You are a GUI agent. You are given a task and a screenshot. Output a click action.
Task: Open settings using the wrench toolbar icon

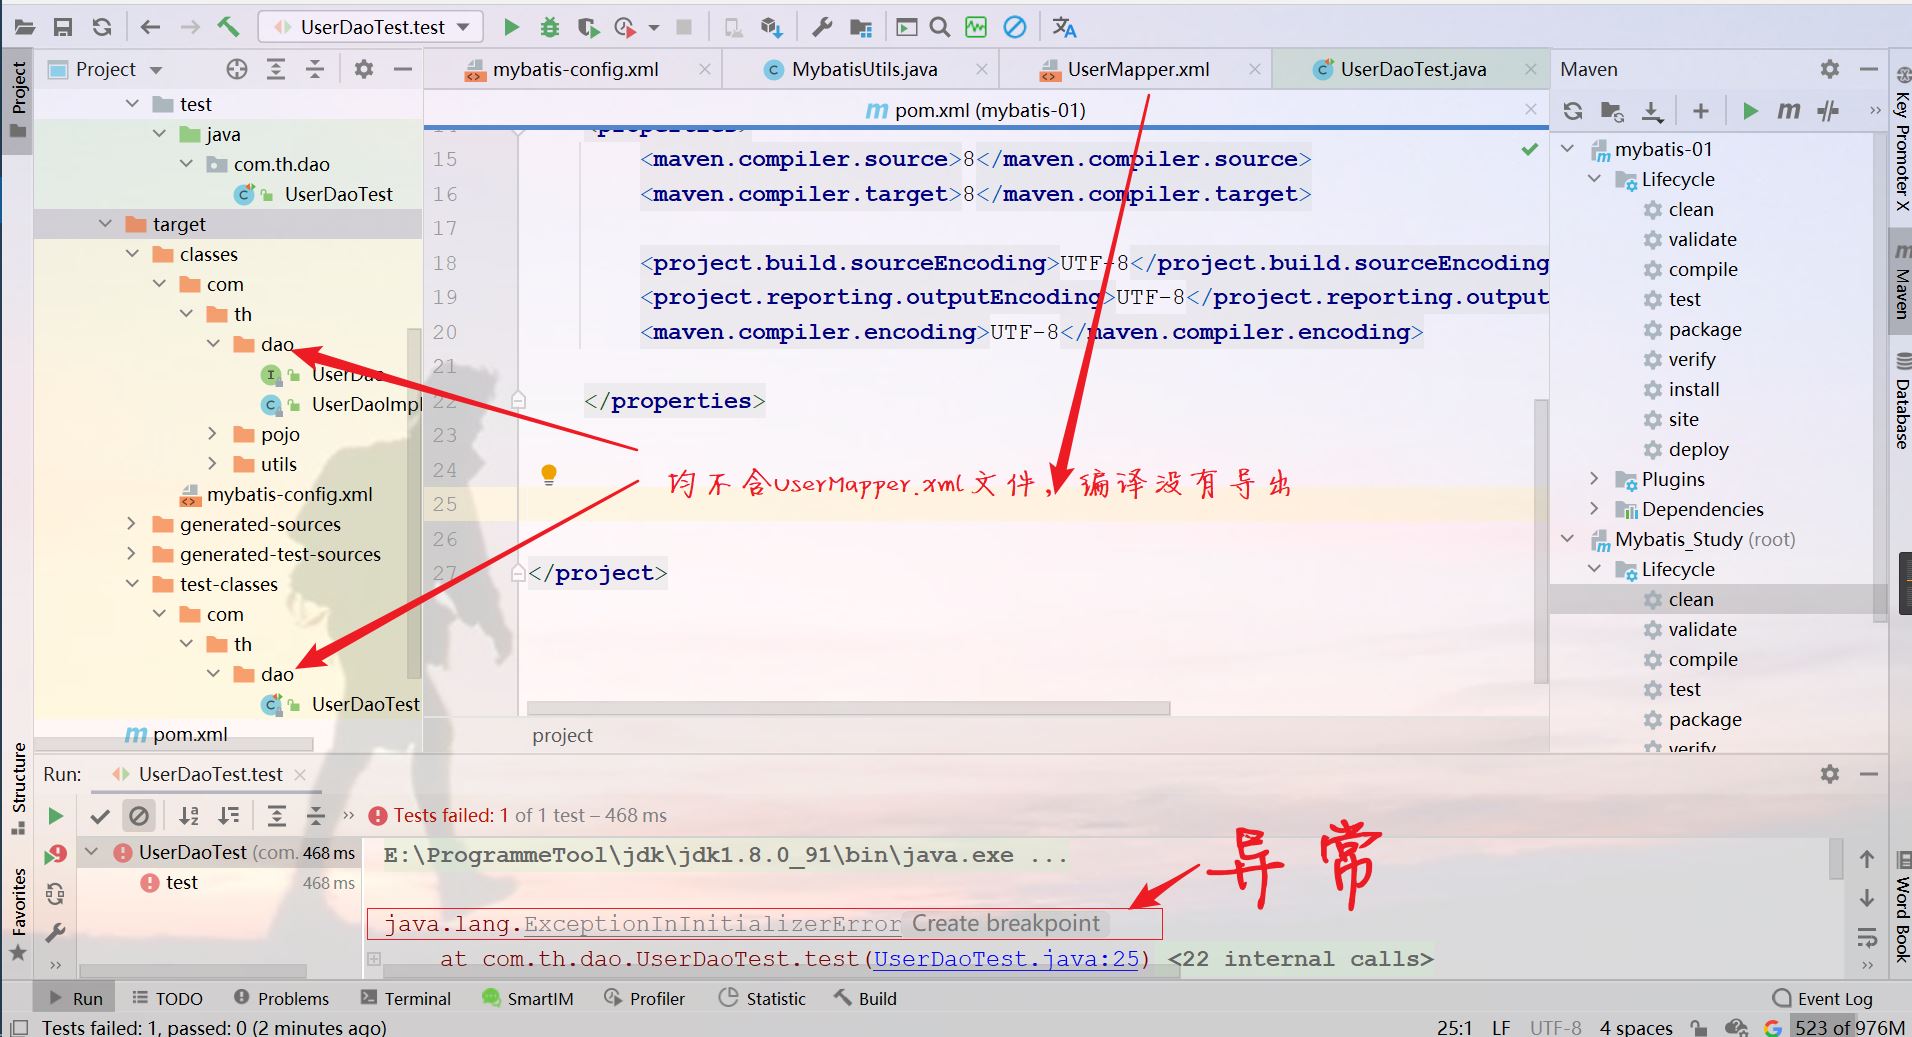click(822, 27)
